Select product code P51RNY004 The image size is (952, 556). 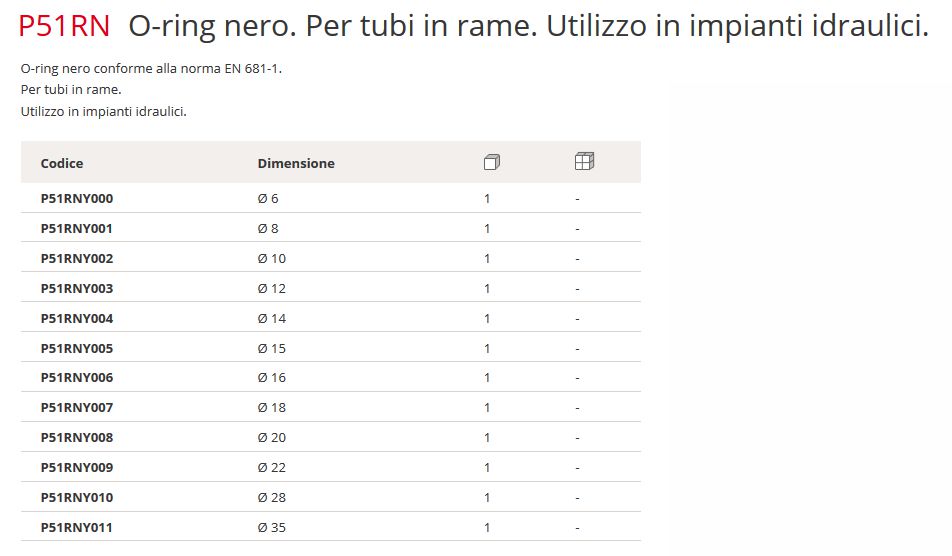click(77, 318)
